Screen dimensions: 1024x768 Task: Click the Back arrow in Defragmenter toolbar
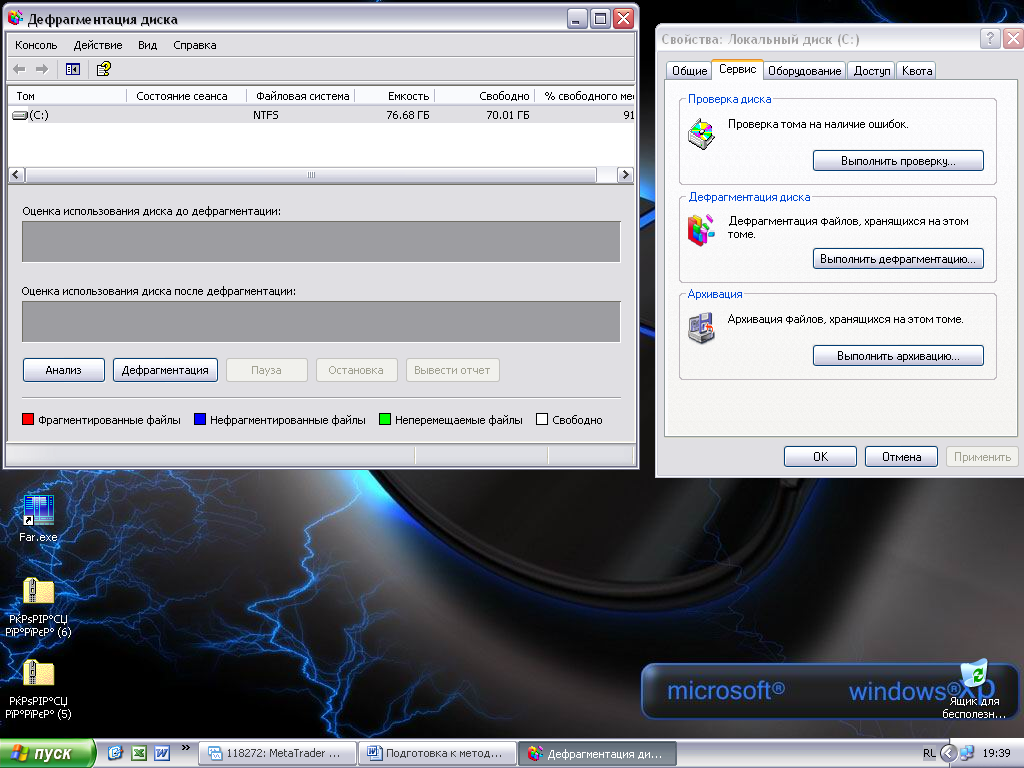click(19, 69)
